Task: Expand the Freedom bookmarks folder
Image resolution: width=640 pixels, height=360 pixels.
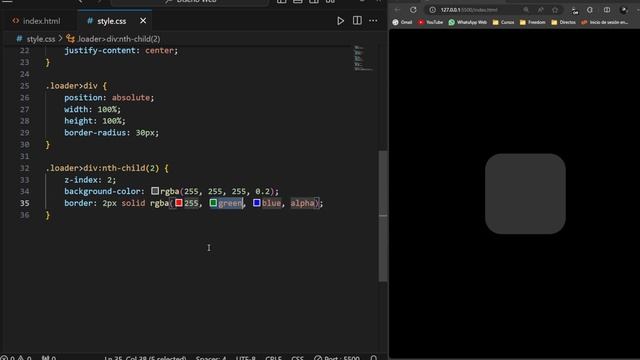Action: click(532, 22)
